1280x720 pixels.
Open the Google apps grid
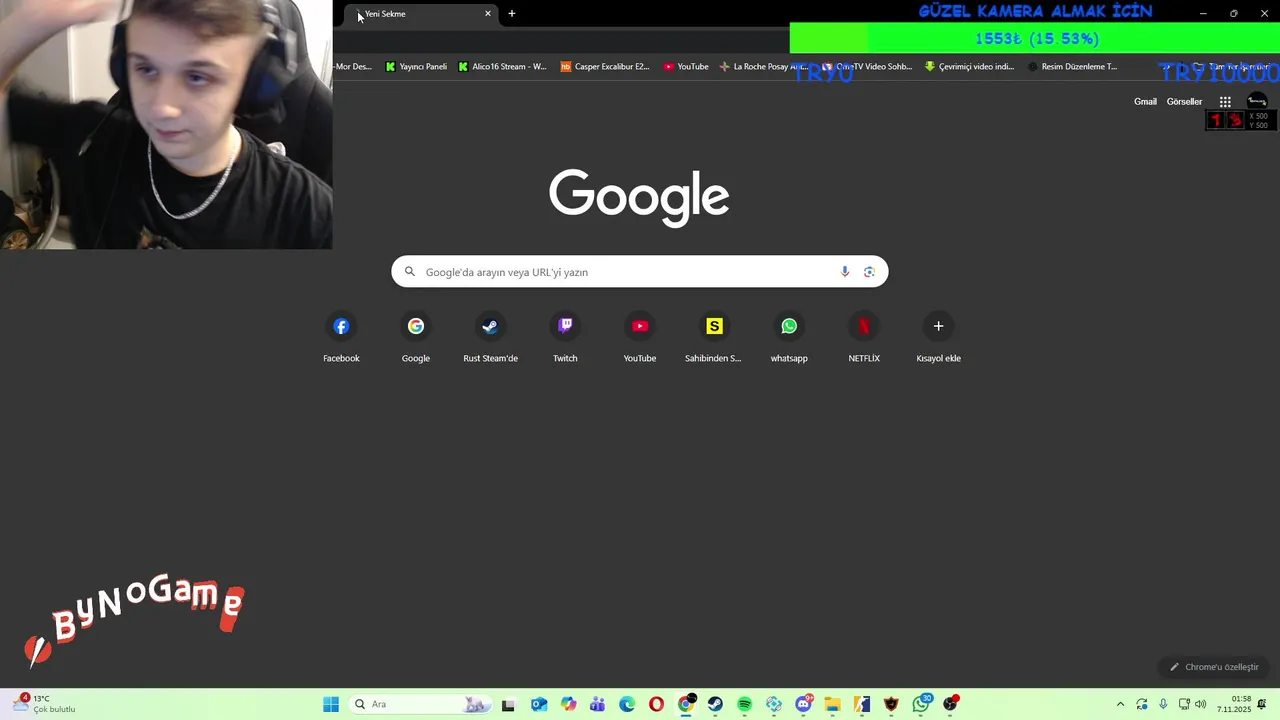pos(1225,102)
